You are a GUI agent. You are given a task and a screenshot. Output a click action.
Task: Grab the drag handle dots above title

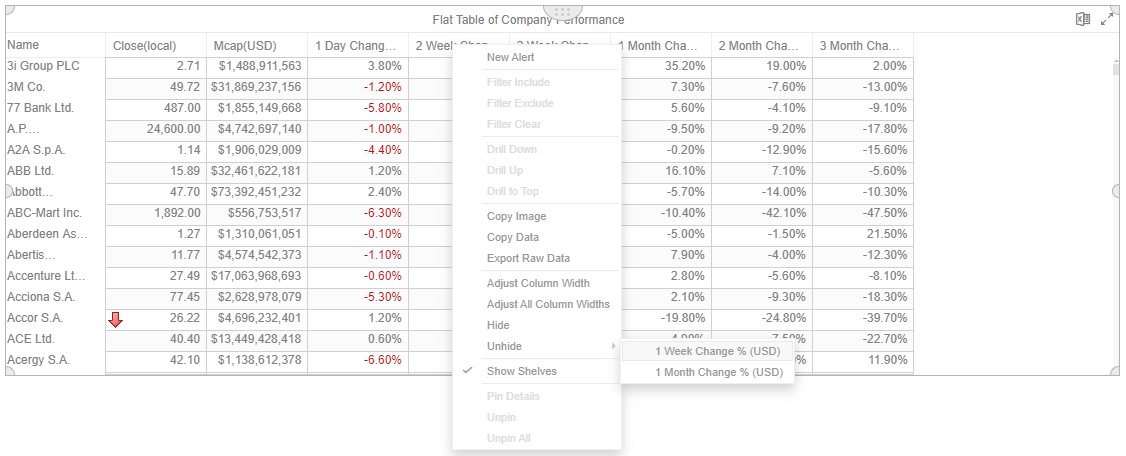563,11
